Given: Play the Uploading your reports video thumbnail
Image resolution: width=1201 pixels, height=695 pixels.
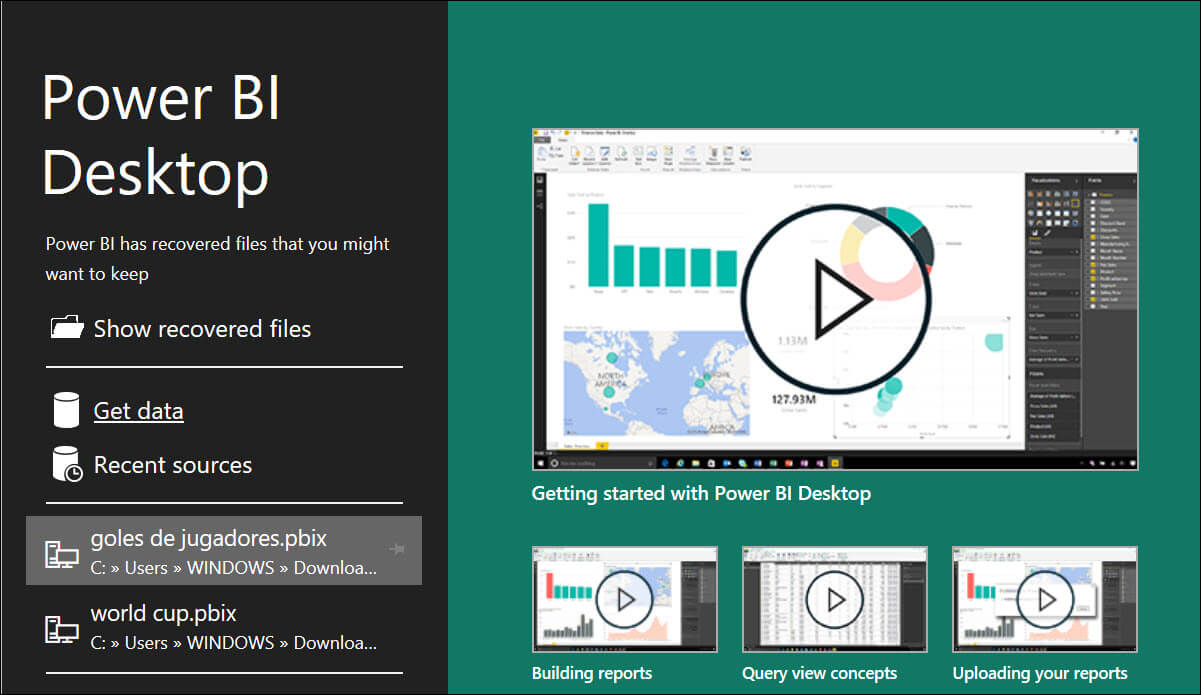Looking at the screenshot, I should pyautogui.click(x=1045, y=600).
